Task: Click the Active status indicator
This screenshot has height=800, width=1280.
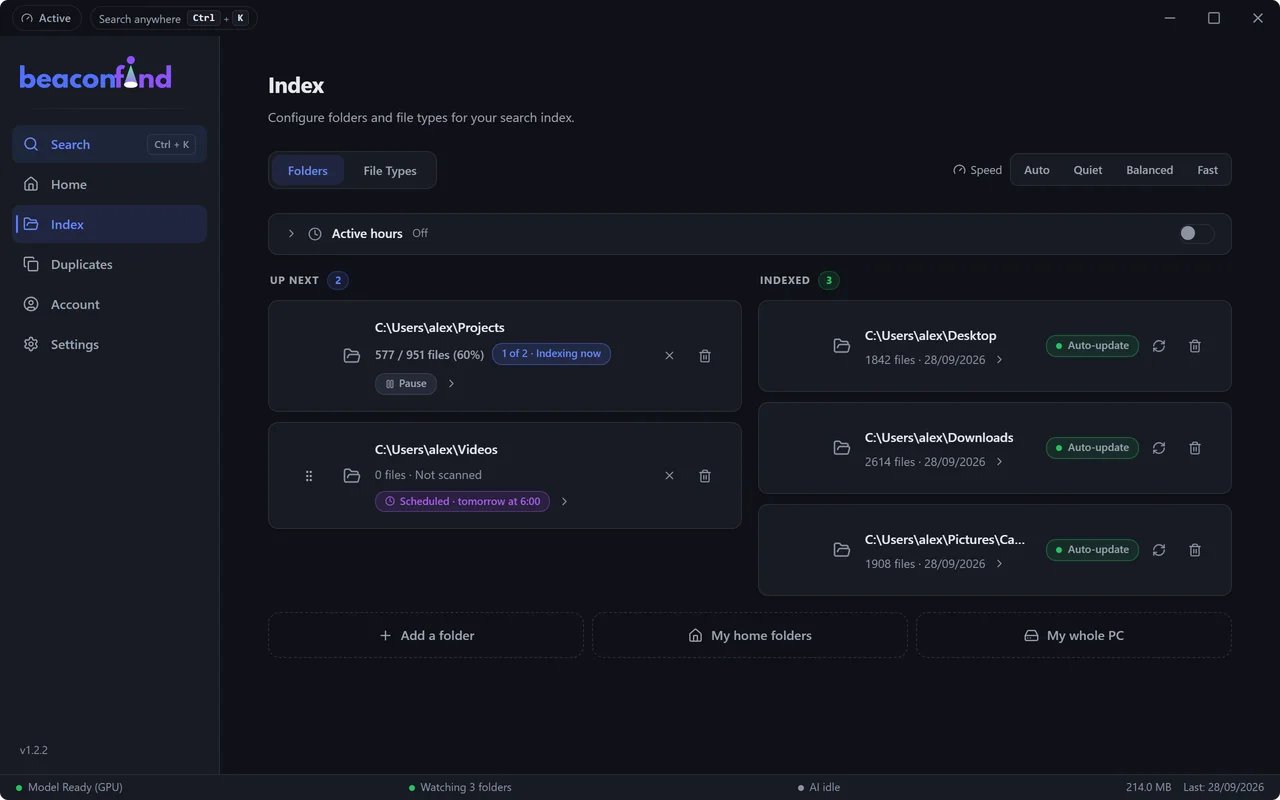Action: pyautogui.click(x=47, y=18)
